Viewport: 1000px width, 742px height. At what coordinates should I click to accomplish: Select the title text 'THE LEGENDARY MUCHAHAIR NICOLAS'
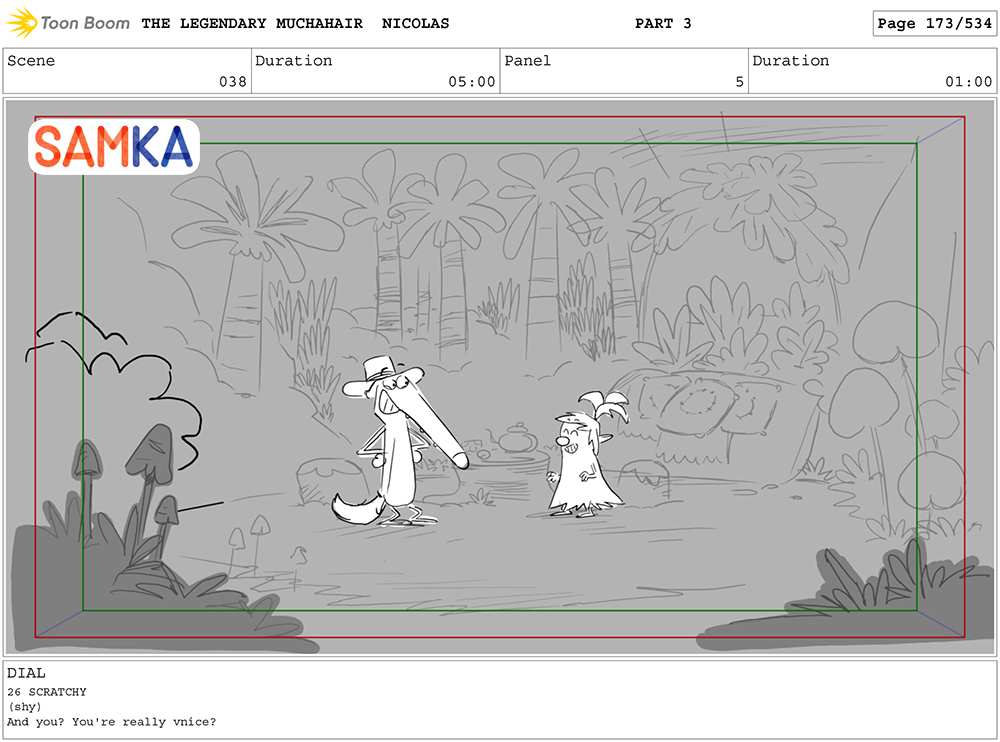295,24
